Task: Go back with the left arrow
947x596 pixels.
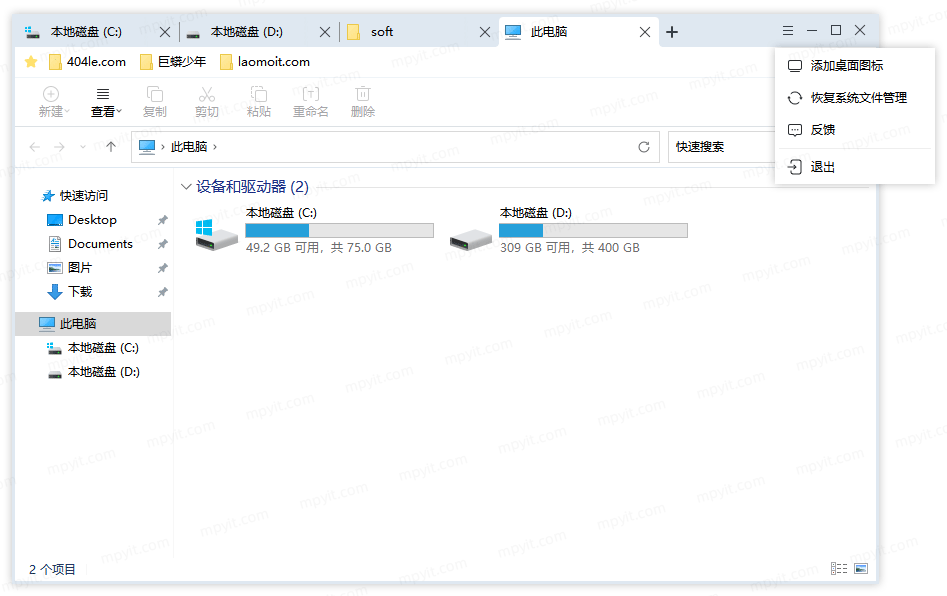Action: tap(35, 147)
